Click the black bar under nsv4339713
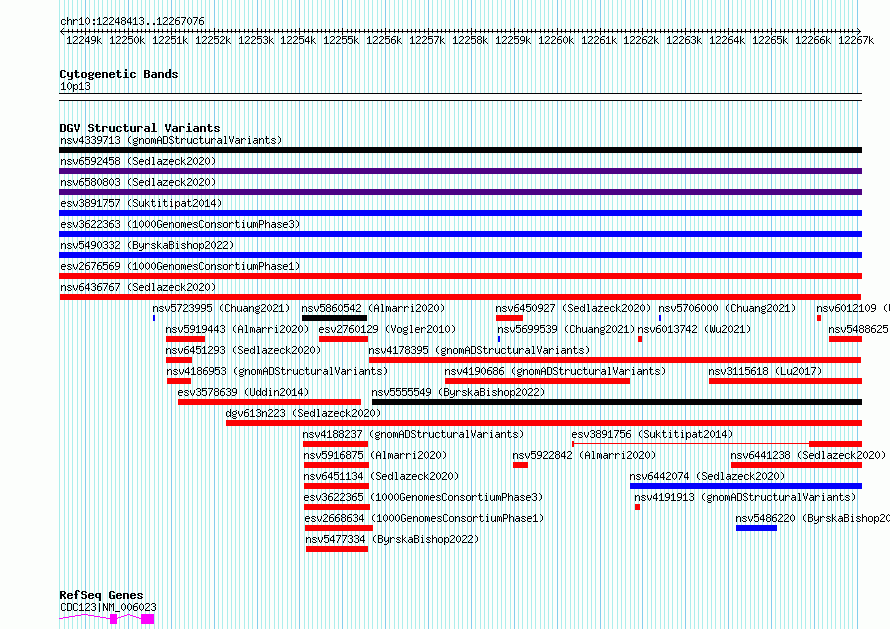 [460, 150]
